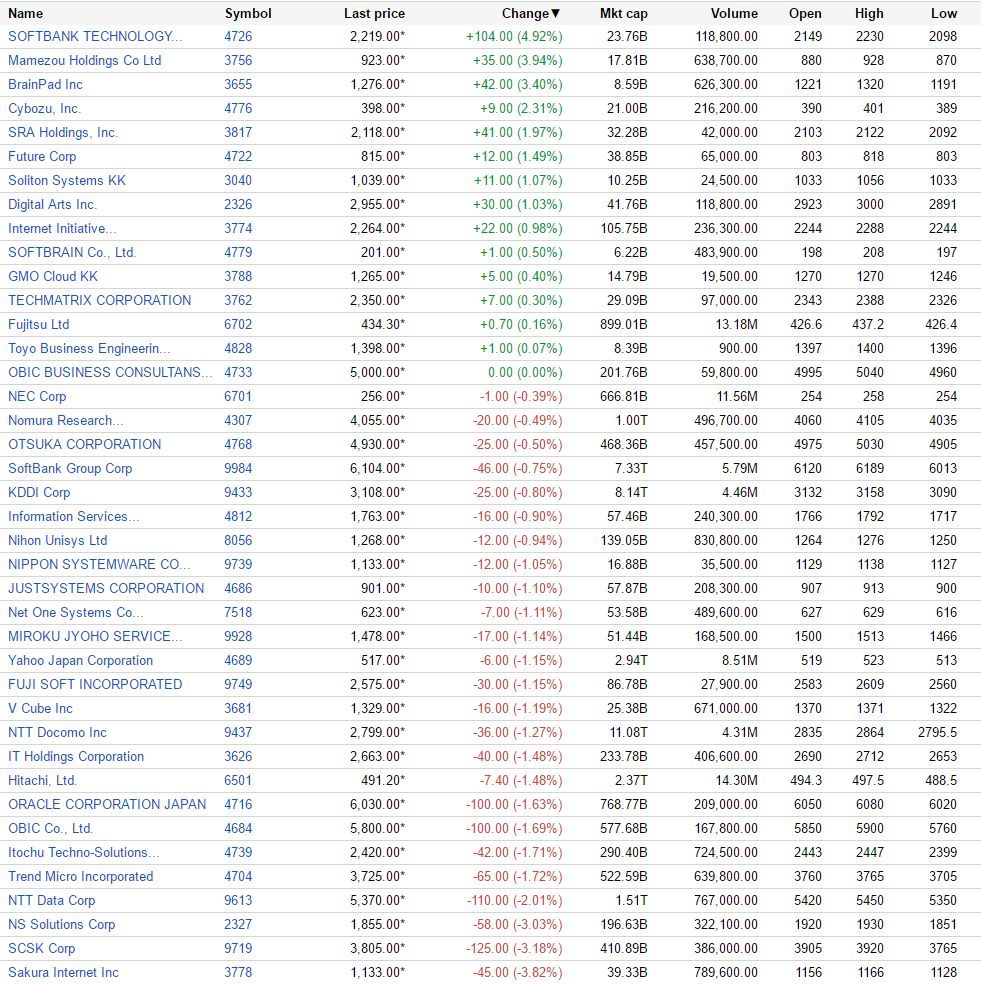The width and height of the screenshot is (981, 984).
Task: Open Itochu Techno-Solutions link
Action: (x=83, y=852)
